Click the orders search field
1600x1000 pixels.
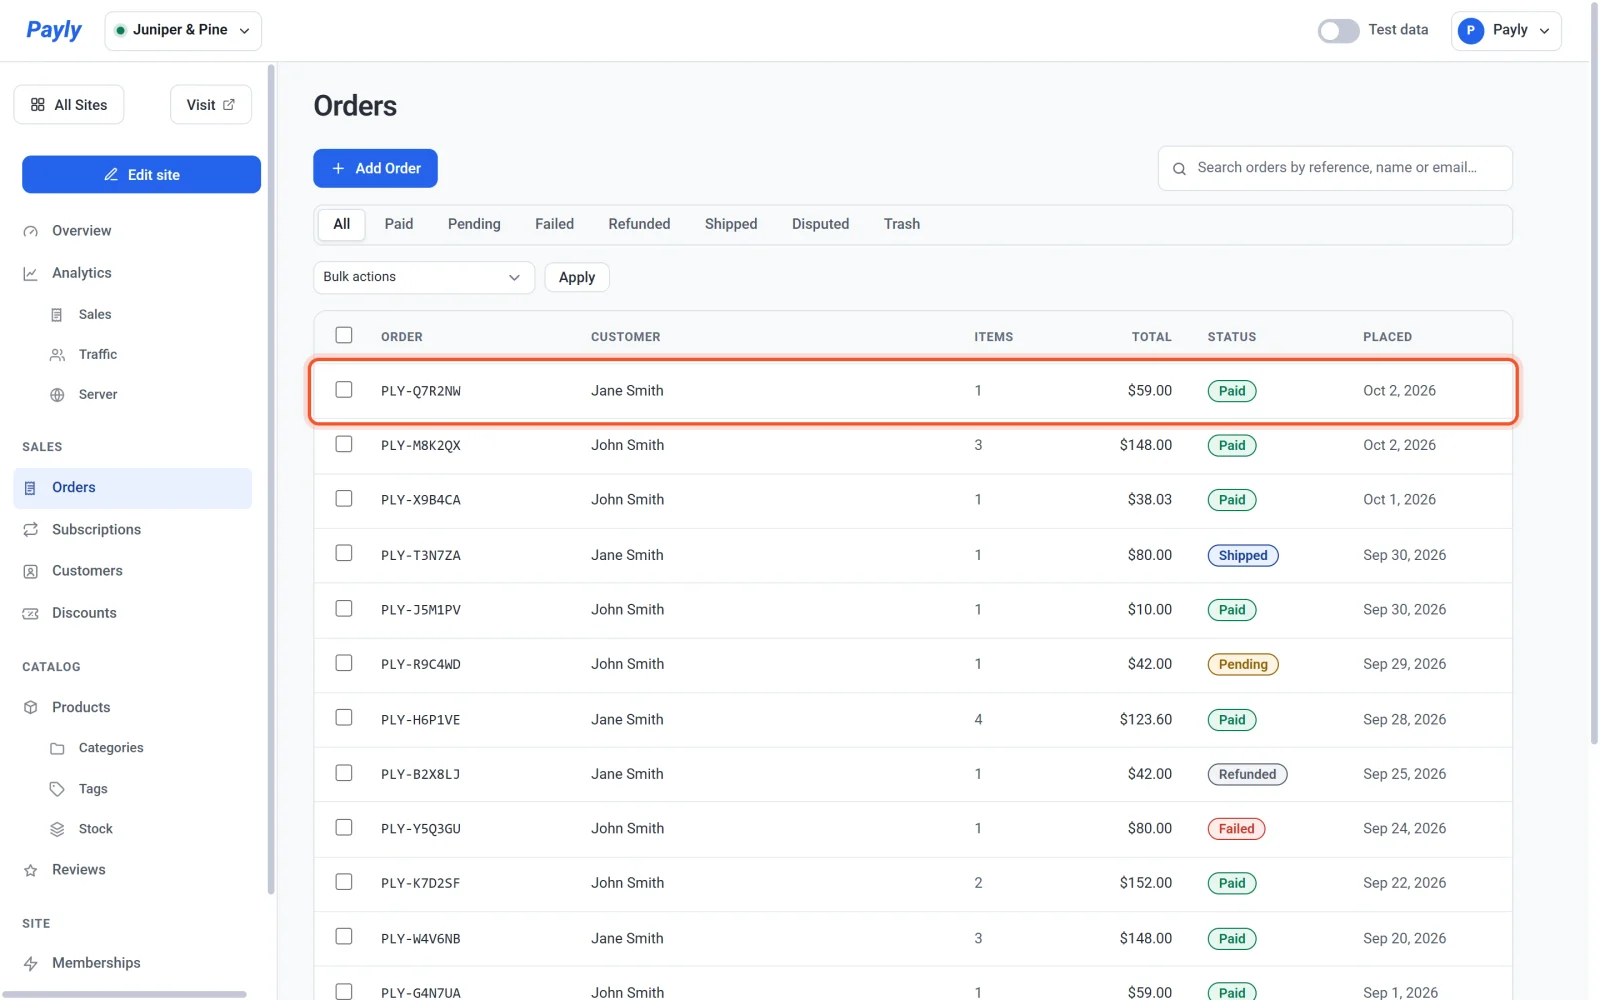click(1335, 168)
